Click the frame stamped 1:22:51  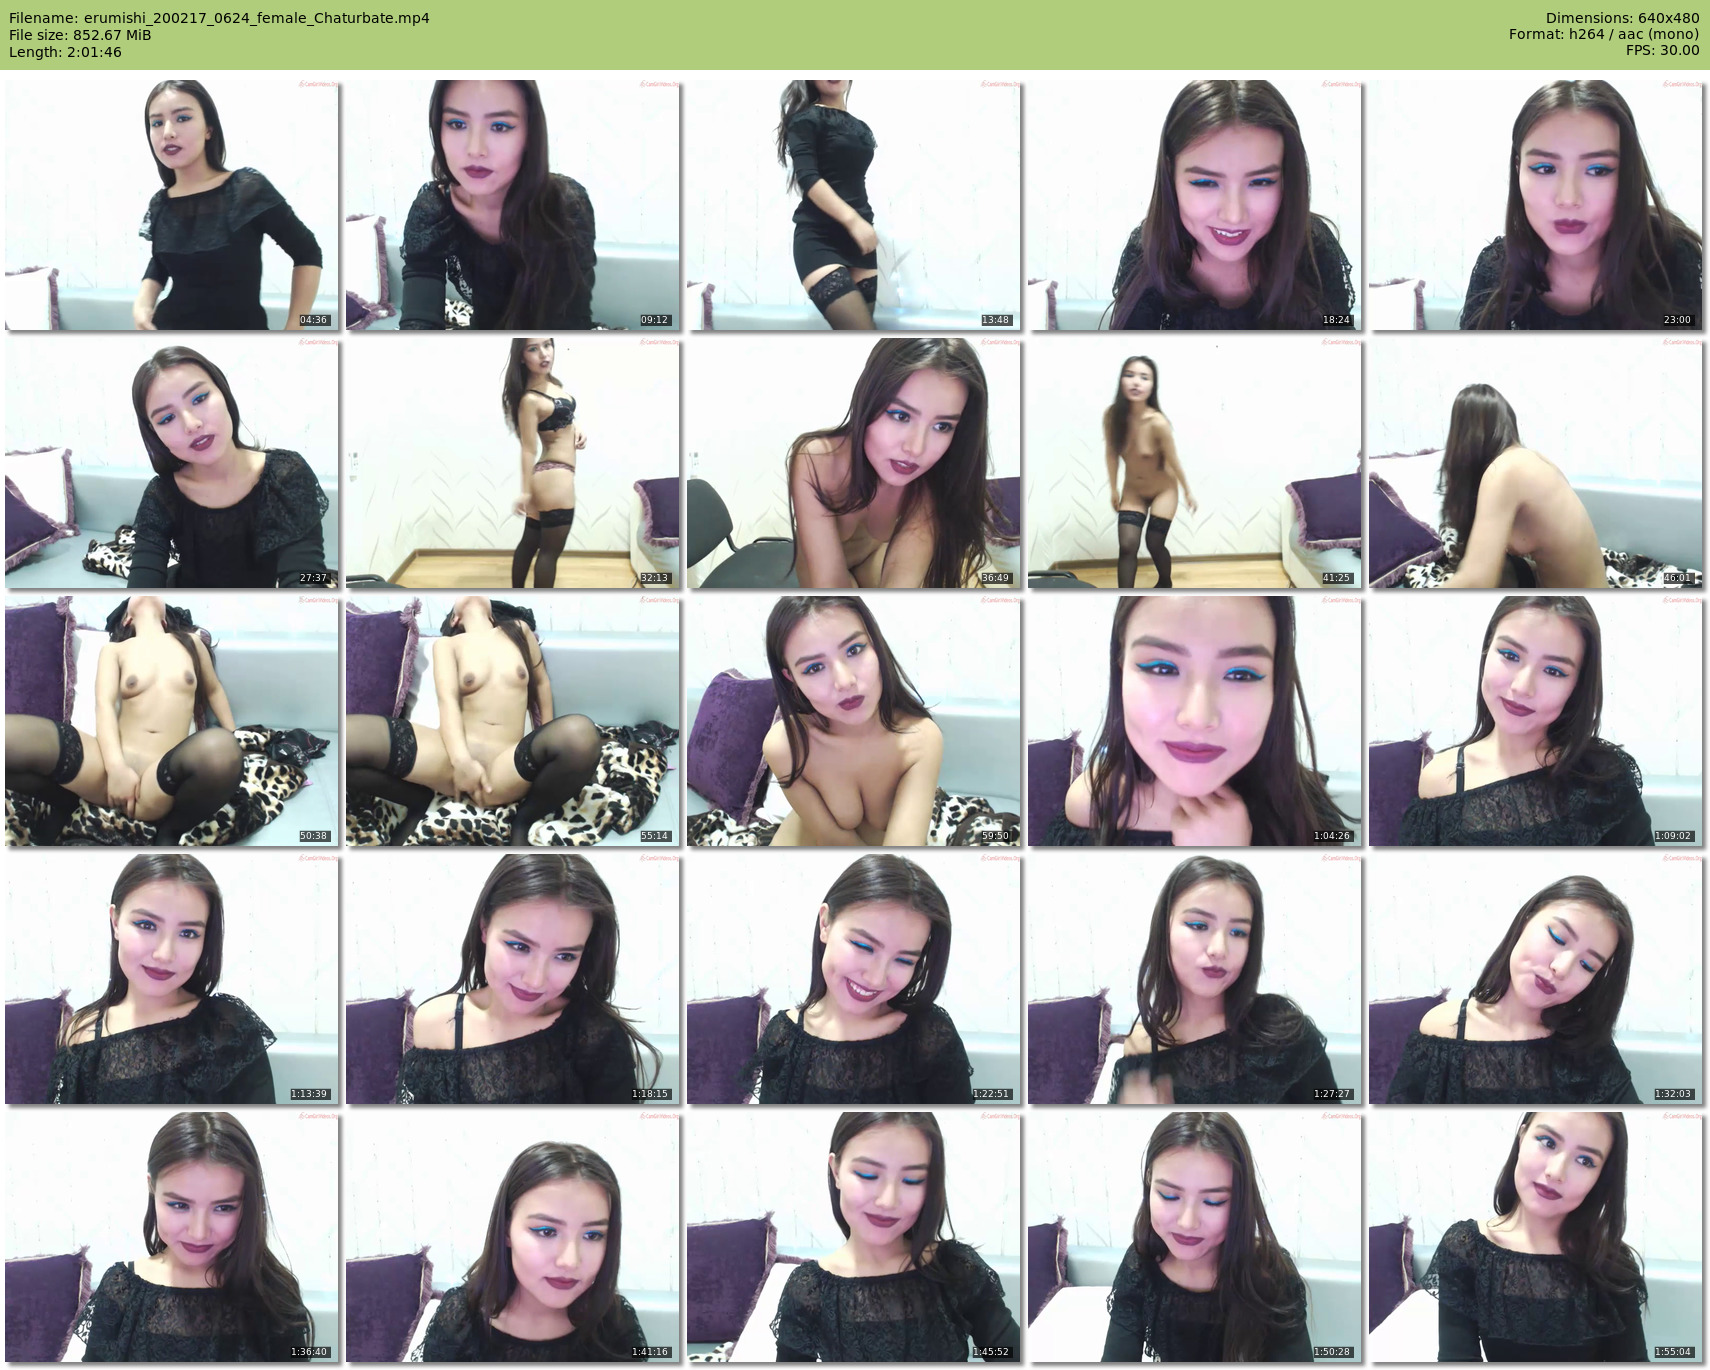click(x=854, y=979)
